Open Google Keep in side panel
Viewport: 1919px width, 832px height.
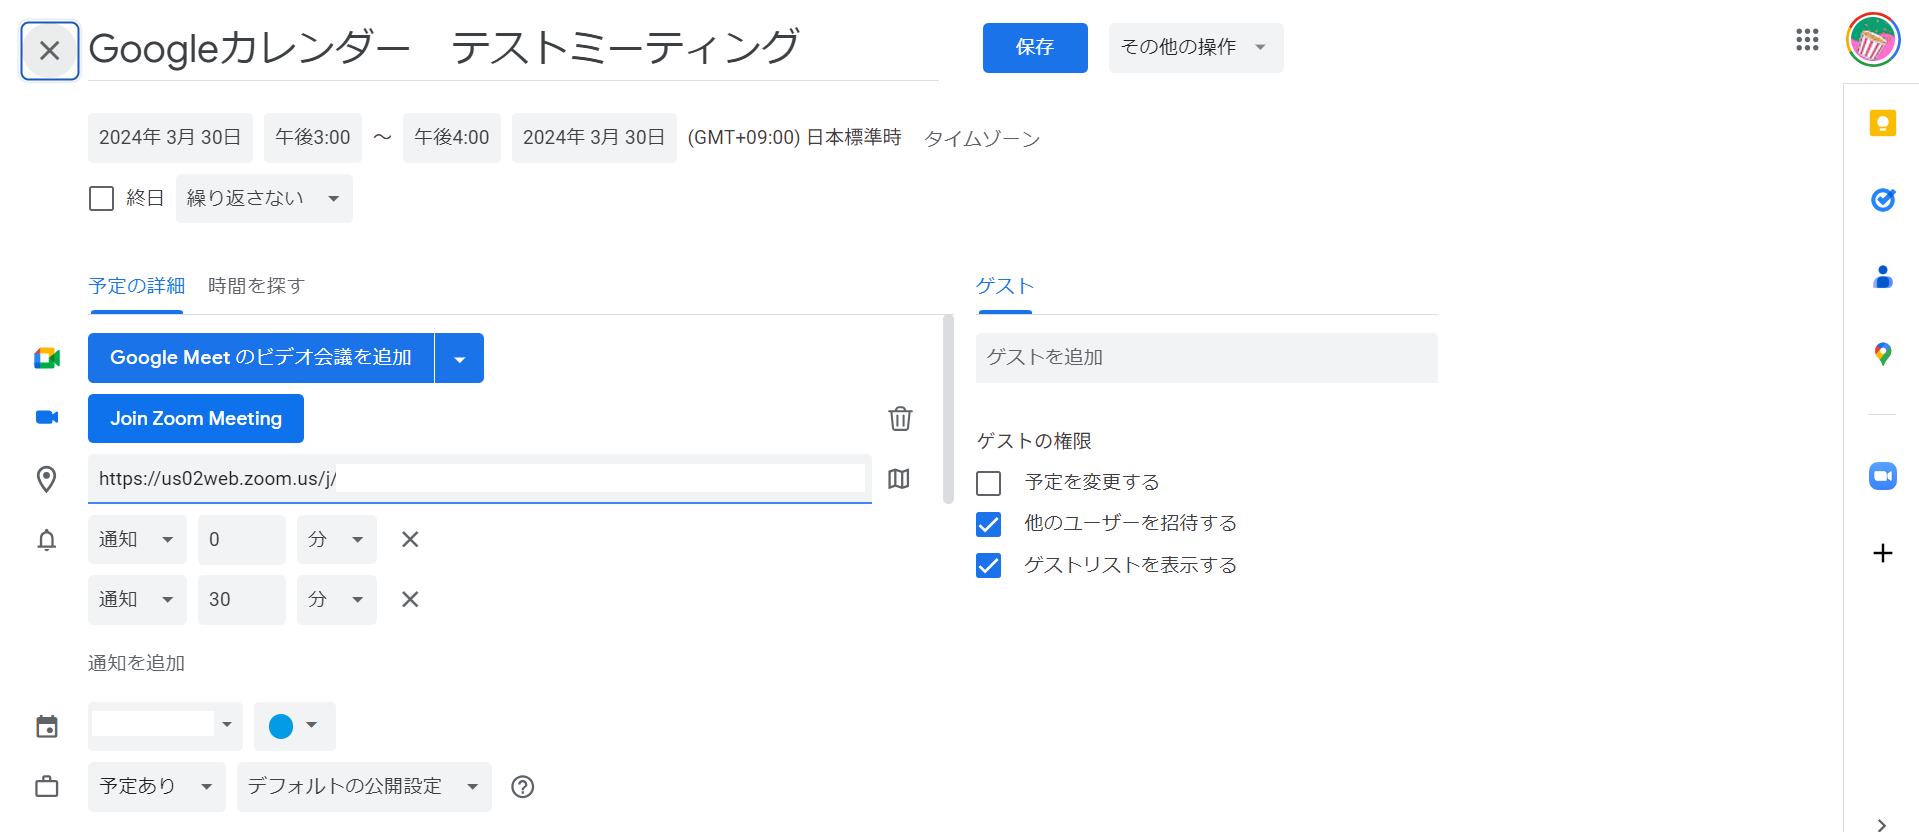pos(1882,123)
